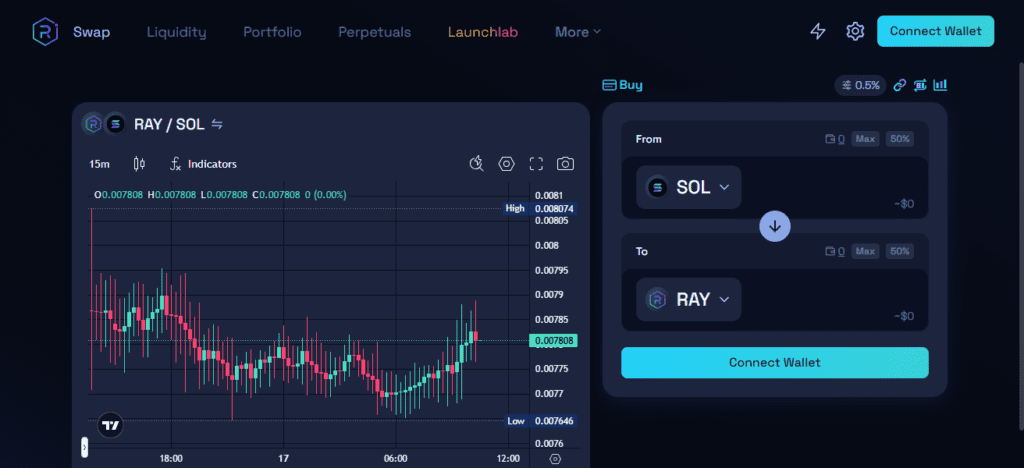Toggle the chart view icon
The height and width of the screenshot is (468, 1024).
(940, 85)
